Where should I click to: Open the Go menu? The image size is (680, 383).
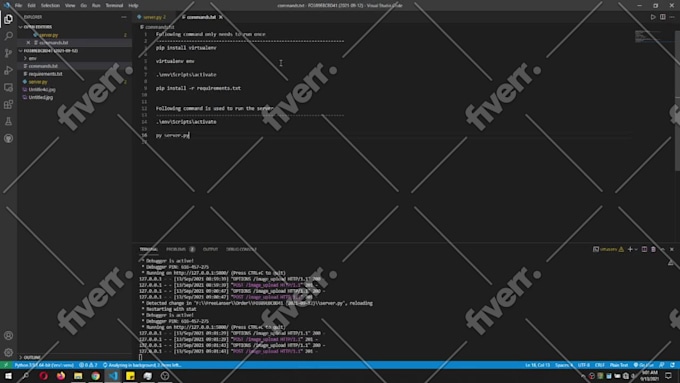(x=84, y=5)
